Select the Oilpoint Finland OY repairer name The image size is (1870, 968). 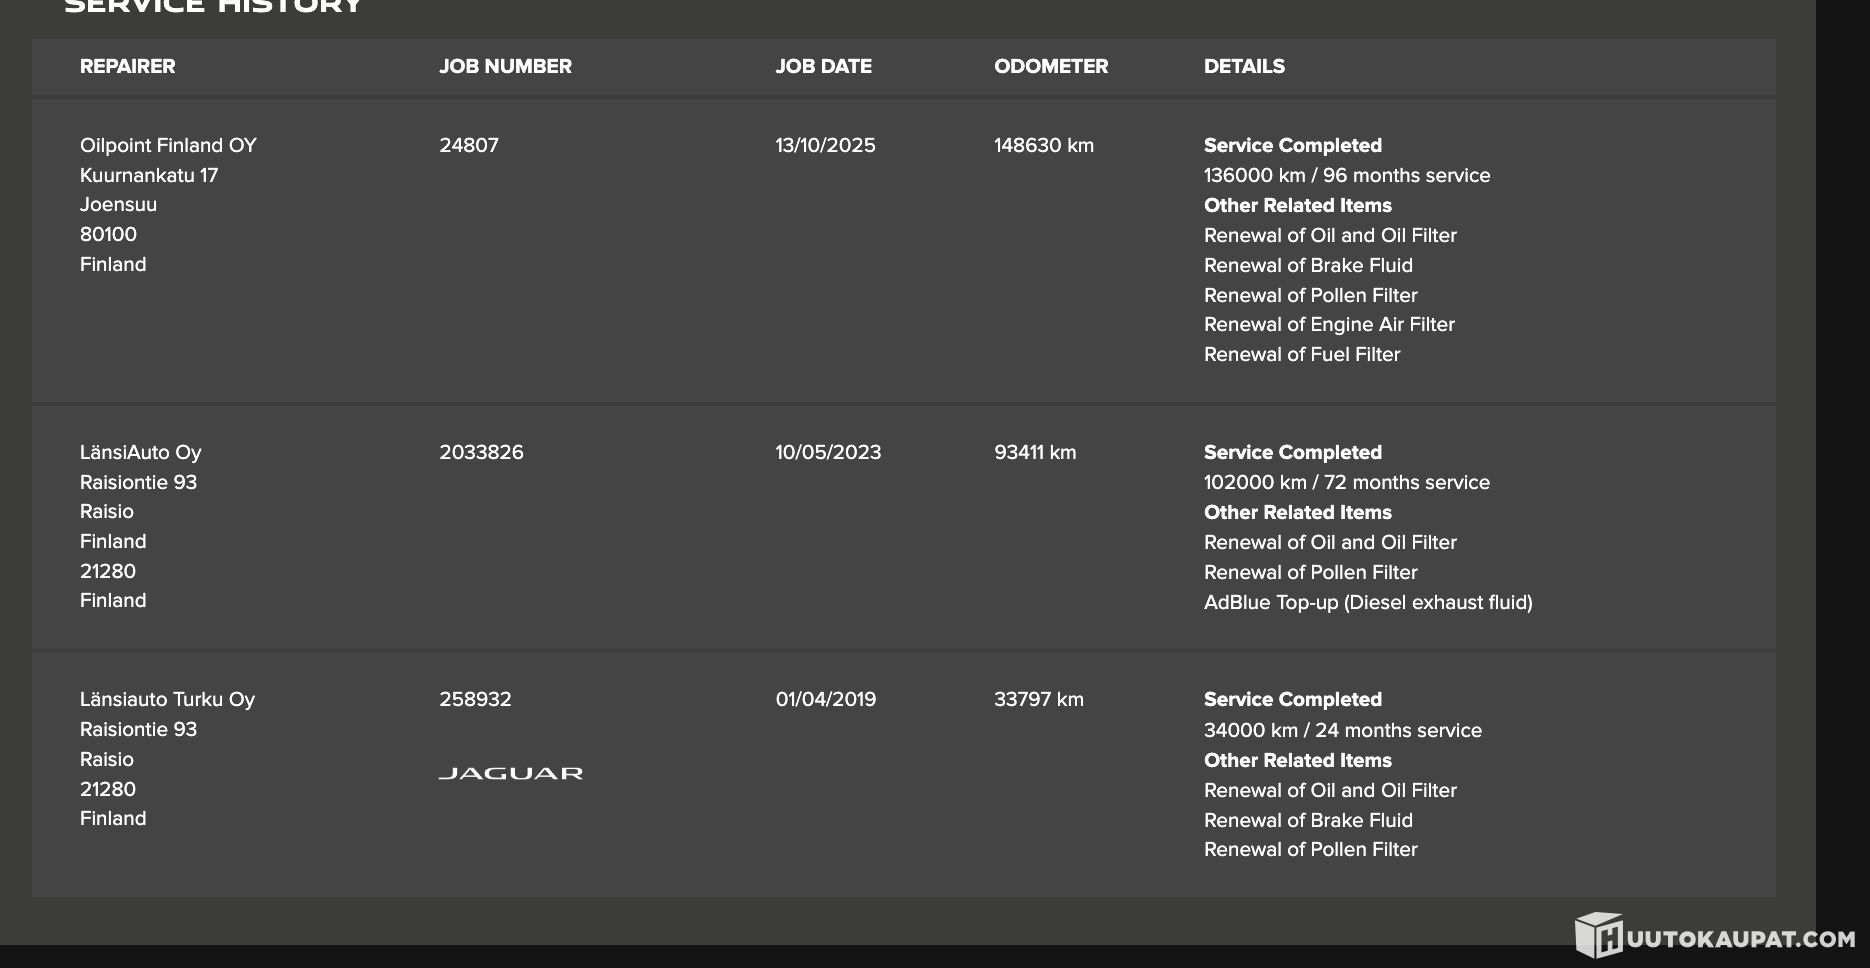tap(168, 145)
